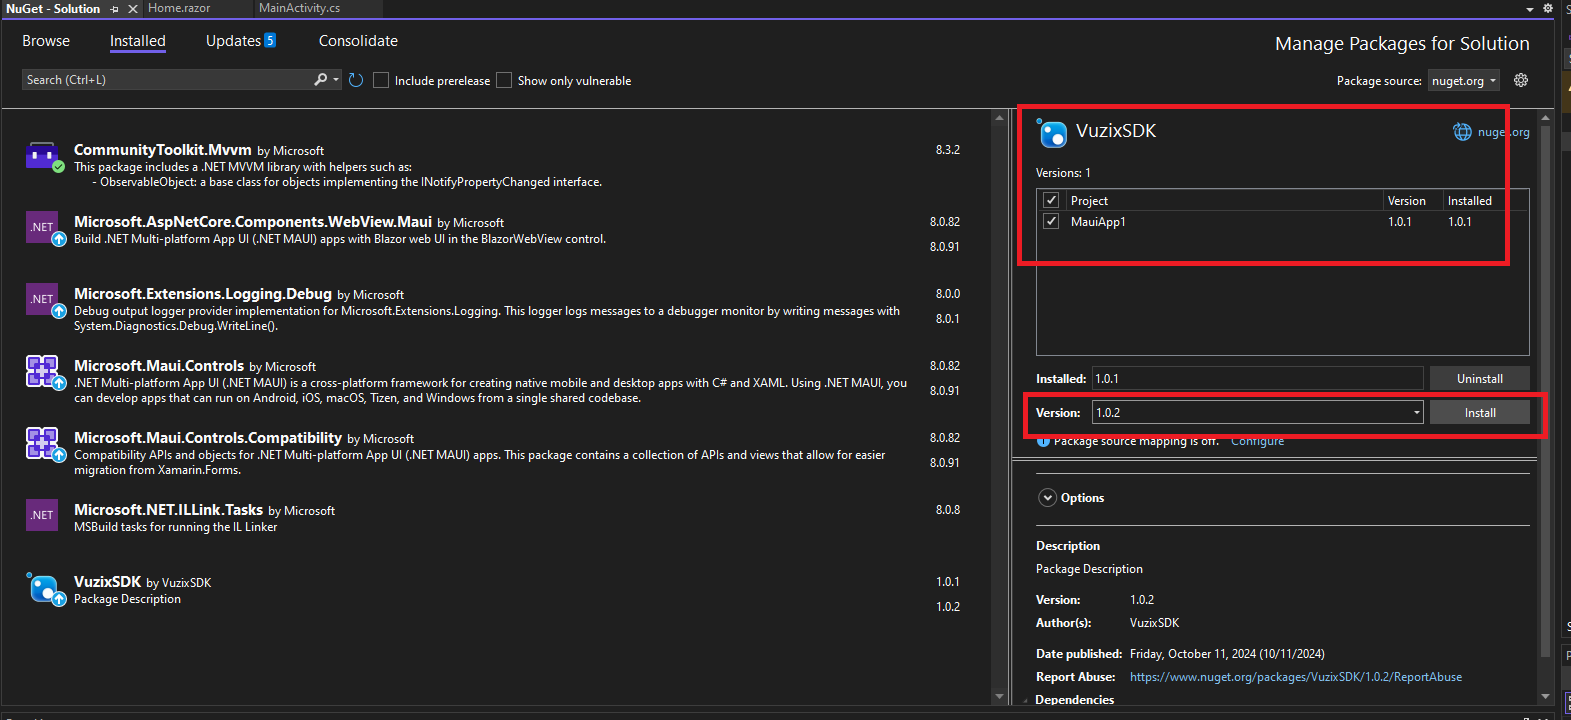Select Microsoft.Extensions.Logging.Debug package title
This screenshot has width=1571, height=720.
[x=203, y=294]
